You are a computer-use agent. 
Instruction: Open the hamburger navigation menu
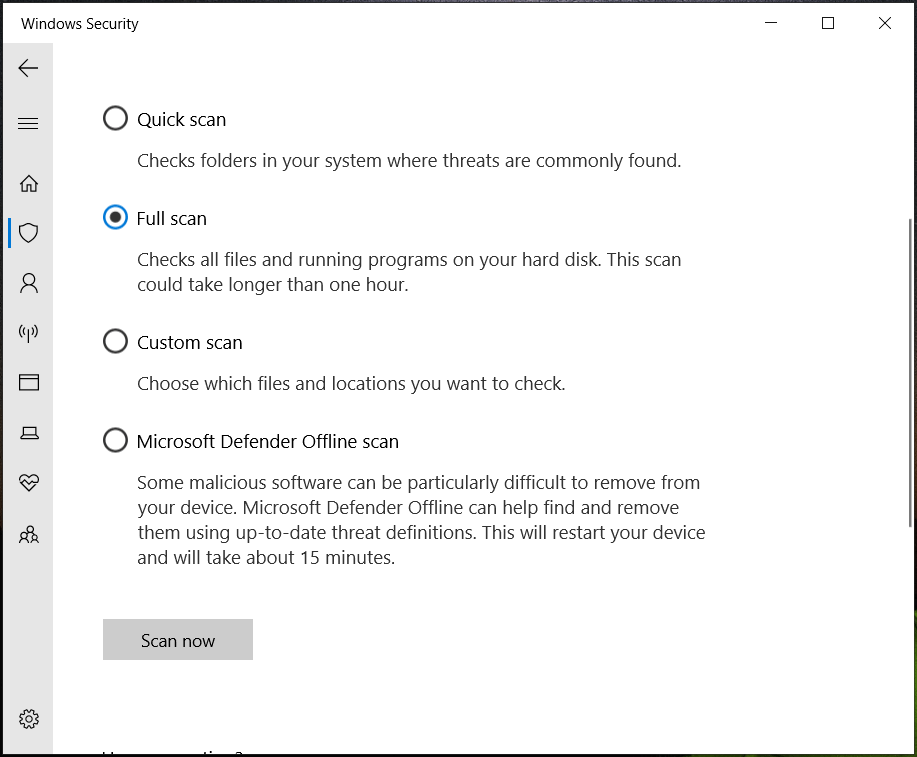coord(28,123)
